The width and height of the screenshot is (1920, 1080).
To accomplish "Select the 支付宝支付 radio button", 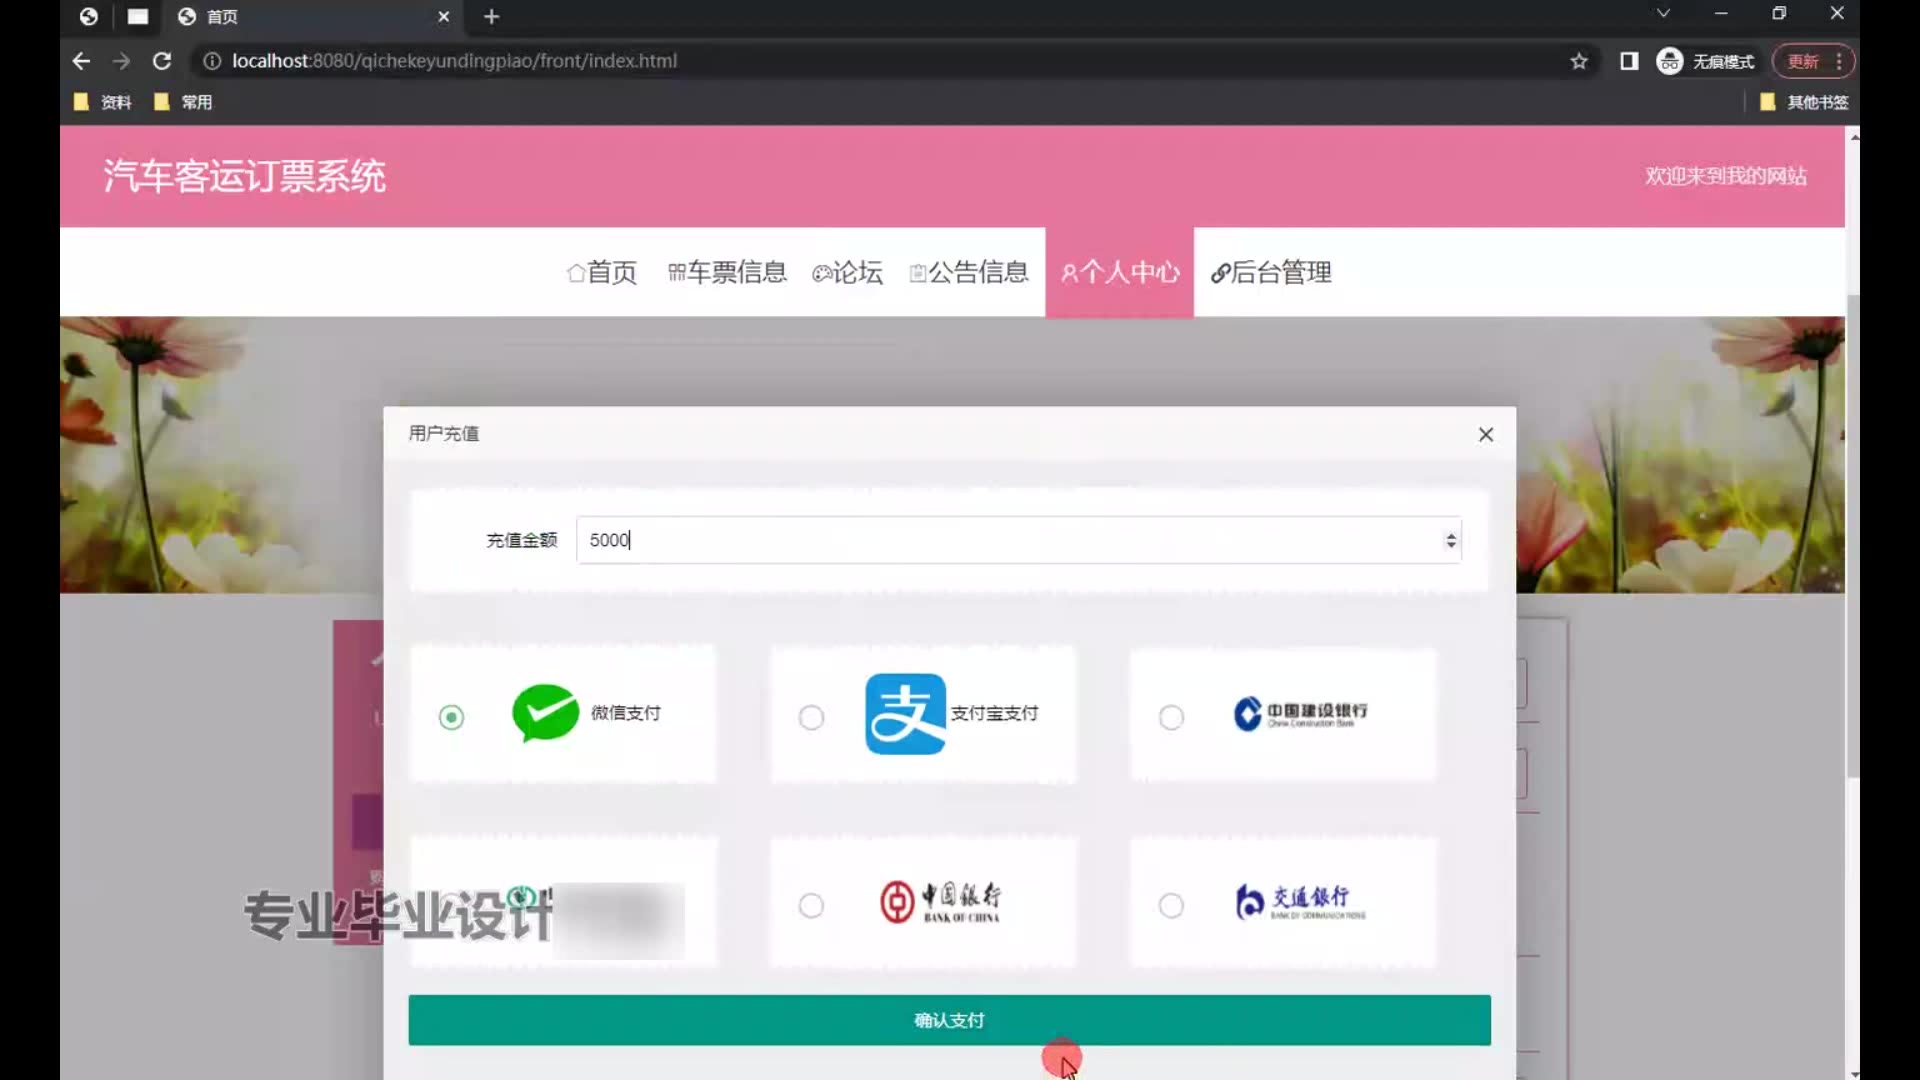I will click(x=811, y=717).
